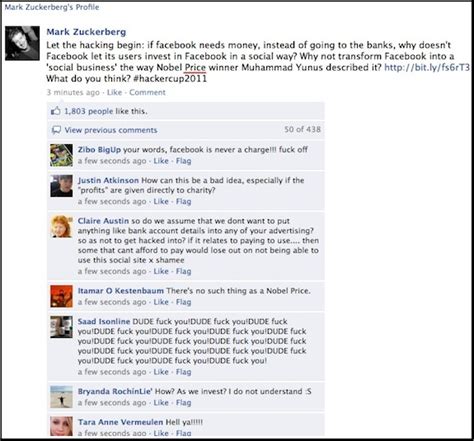
Task: Click Justin Atkinson's avatar image
Action: (x=61, y=186)
